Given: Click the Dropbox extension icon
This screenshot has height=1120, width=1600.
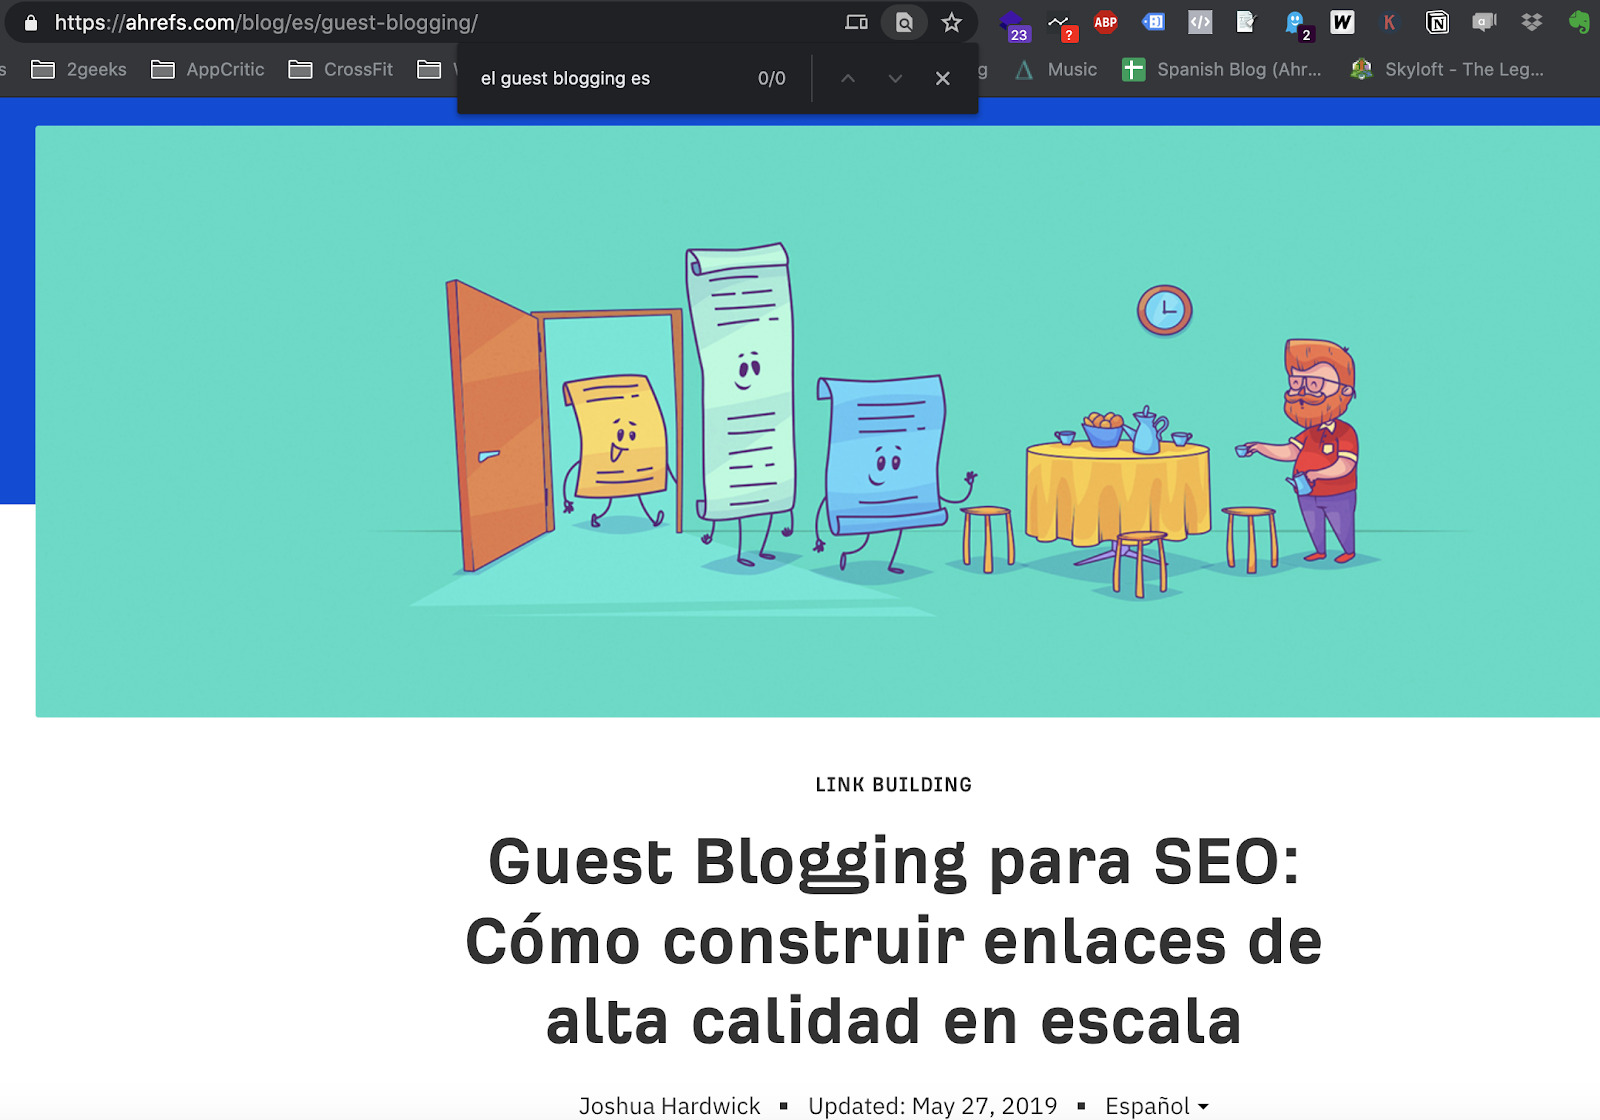Looking at the screenshot, I should tap(1531, 22).
